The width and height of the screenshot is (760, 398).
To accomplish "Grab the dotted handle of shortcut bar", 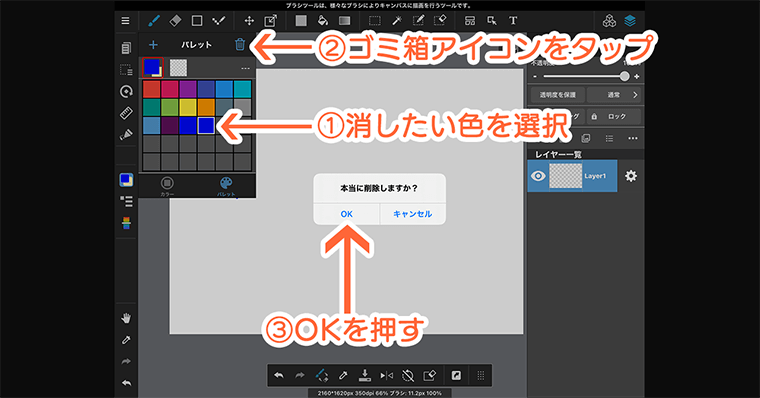I will tap(480, 375).
